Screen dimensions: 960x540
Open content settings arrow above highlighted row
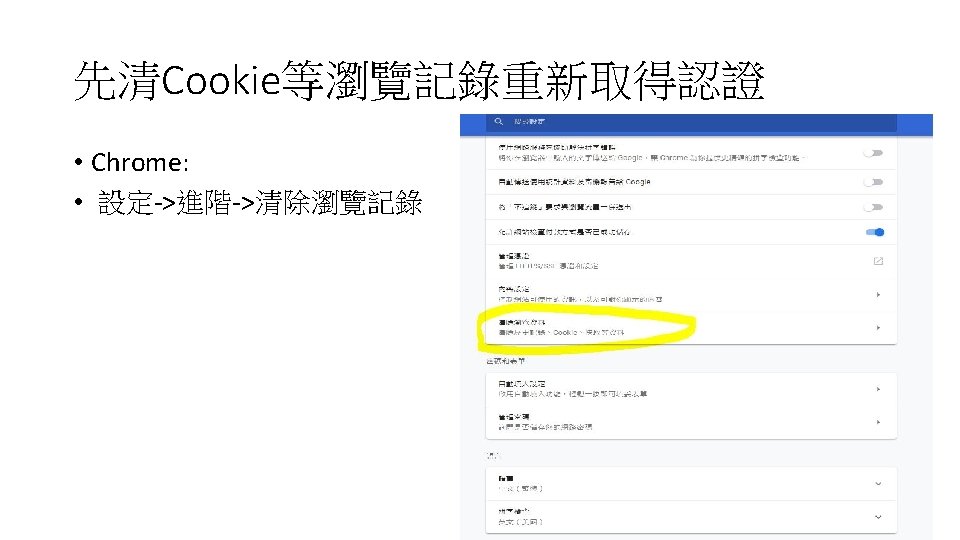[878, 294]
